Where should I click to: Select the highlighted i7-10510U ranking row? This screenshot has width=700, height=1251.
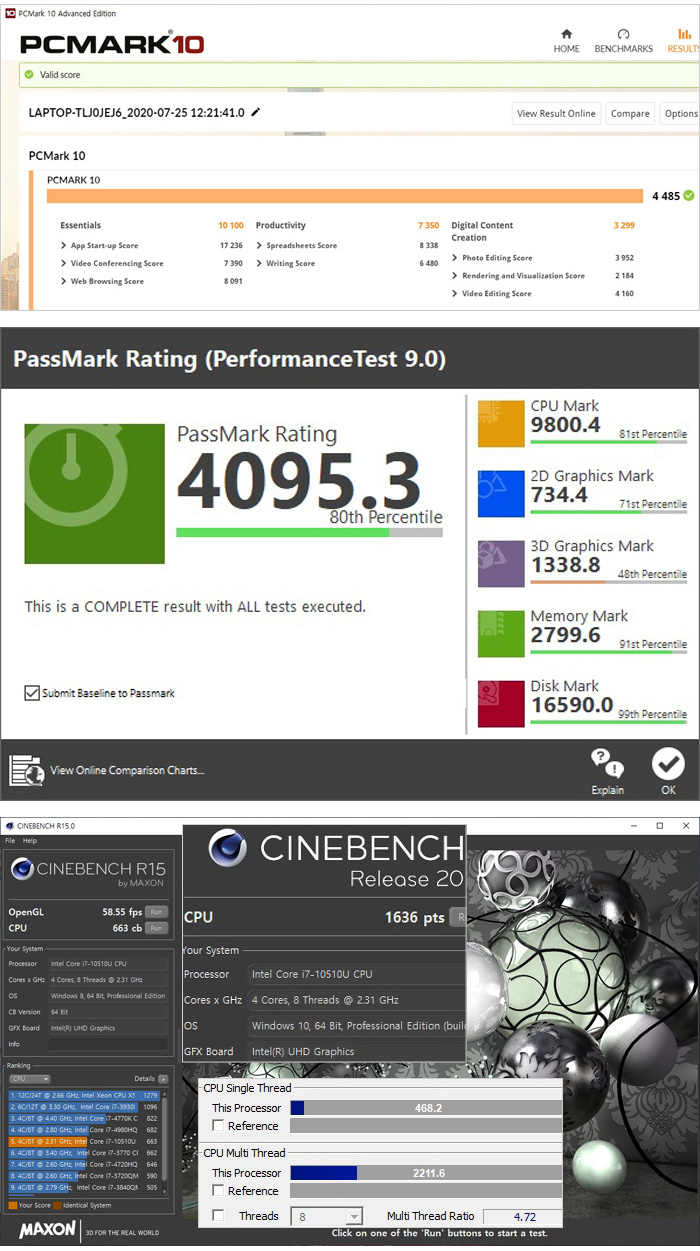point(84,1141)
